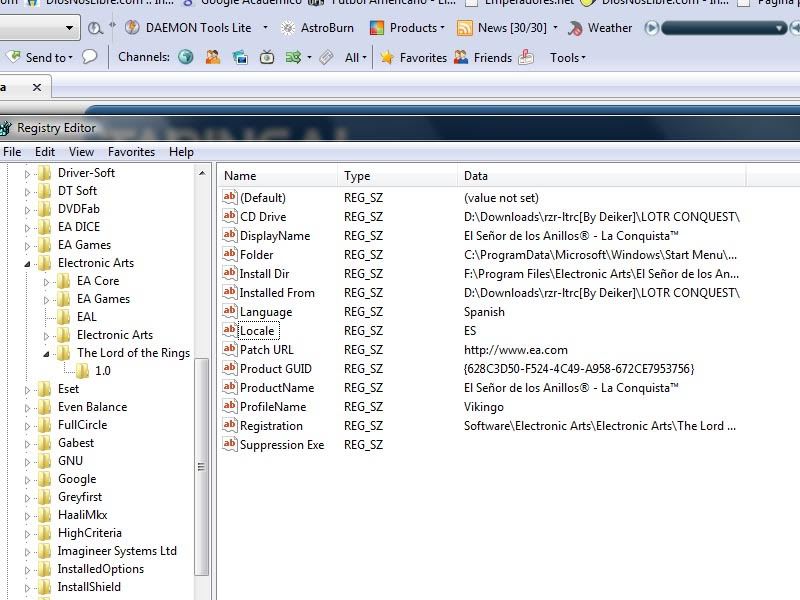
Task: Click the Data column header
Action: 602,176
